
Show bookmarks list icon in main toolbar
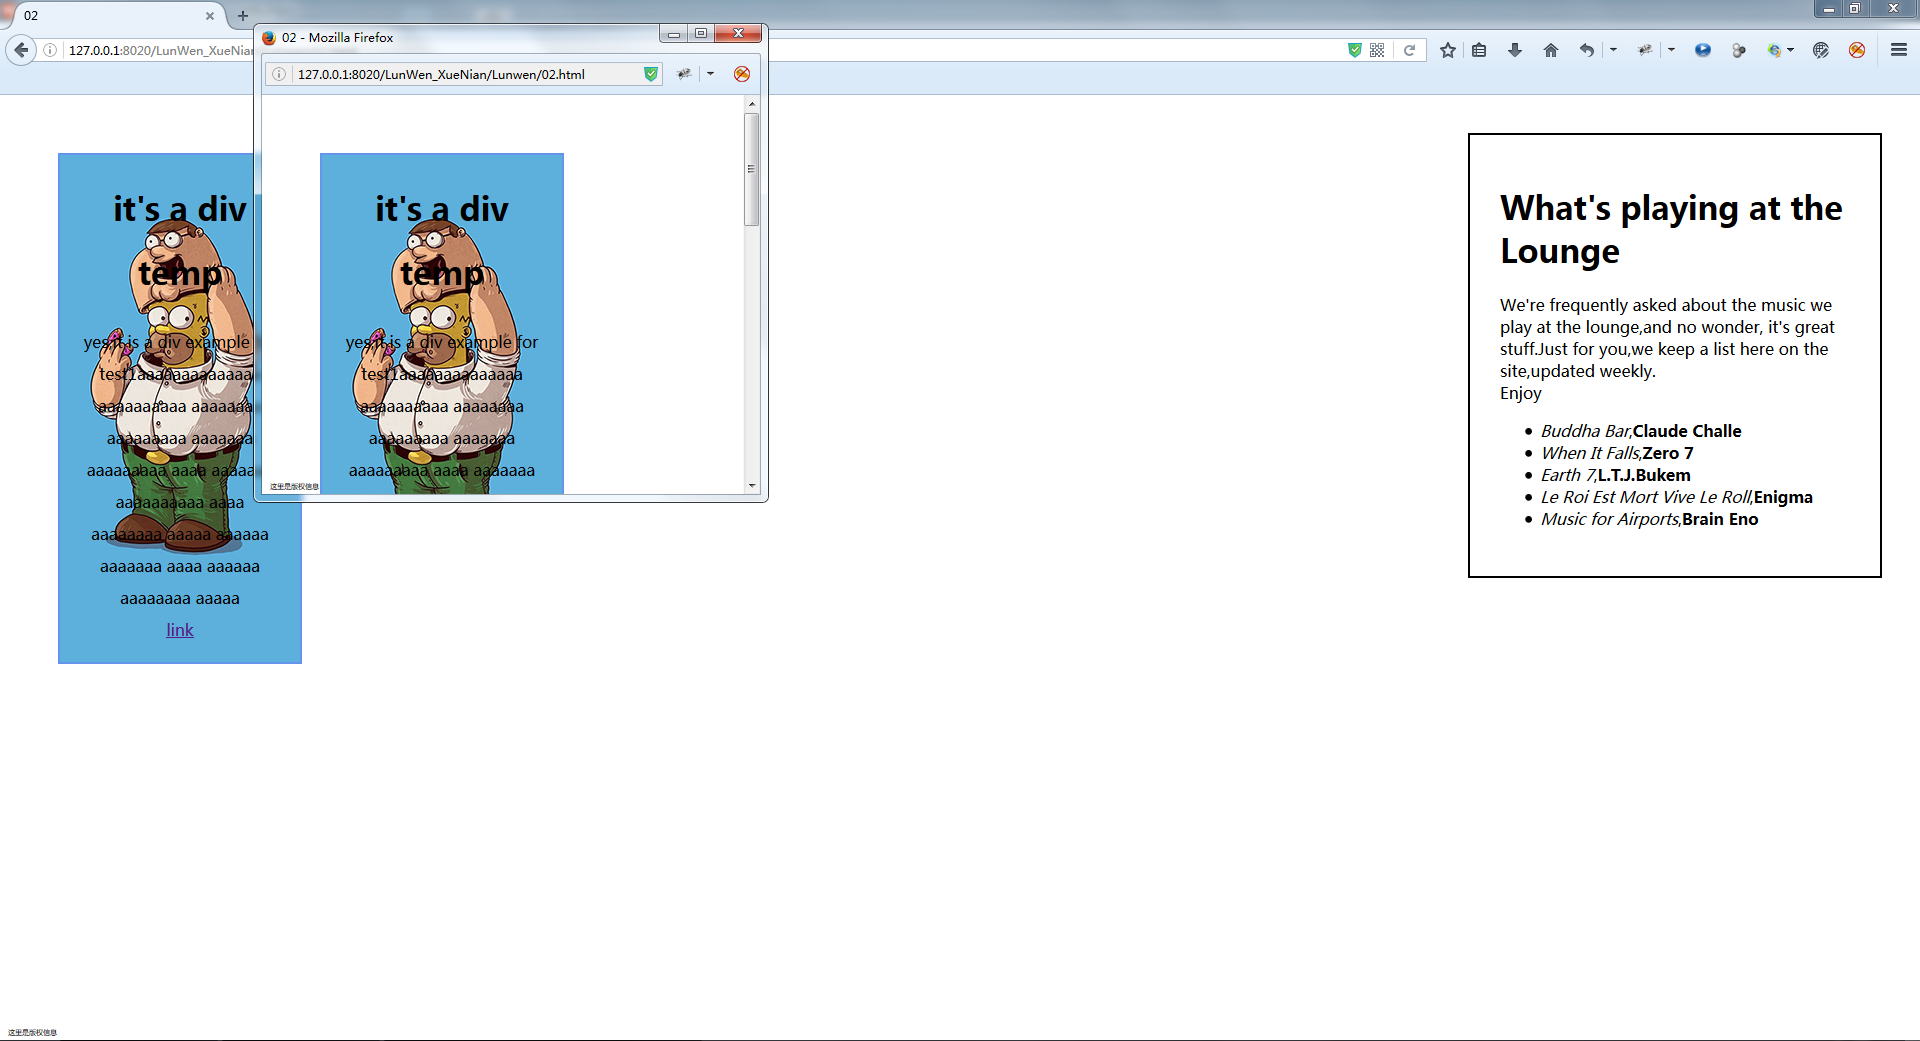pyautogui.click(x=1479, y=50)
